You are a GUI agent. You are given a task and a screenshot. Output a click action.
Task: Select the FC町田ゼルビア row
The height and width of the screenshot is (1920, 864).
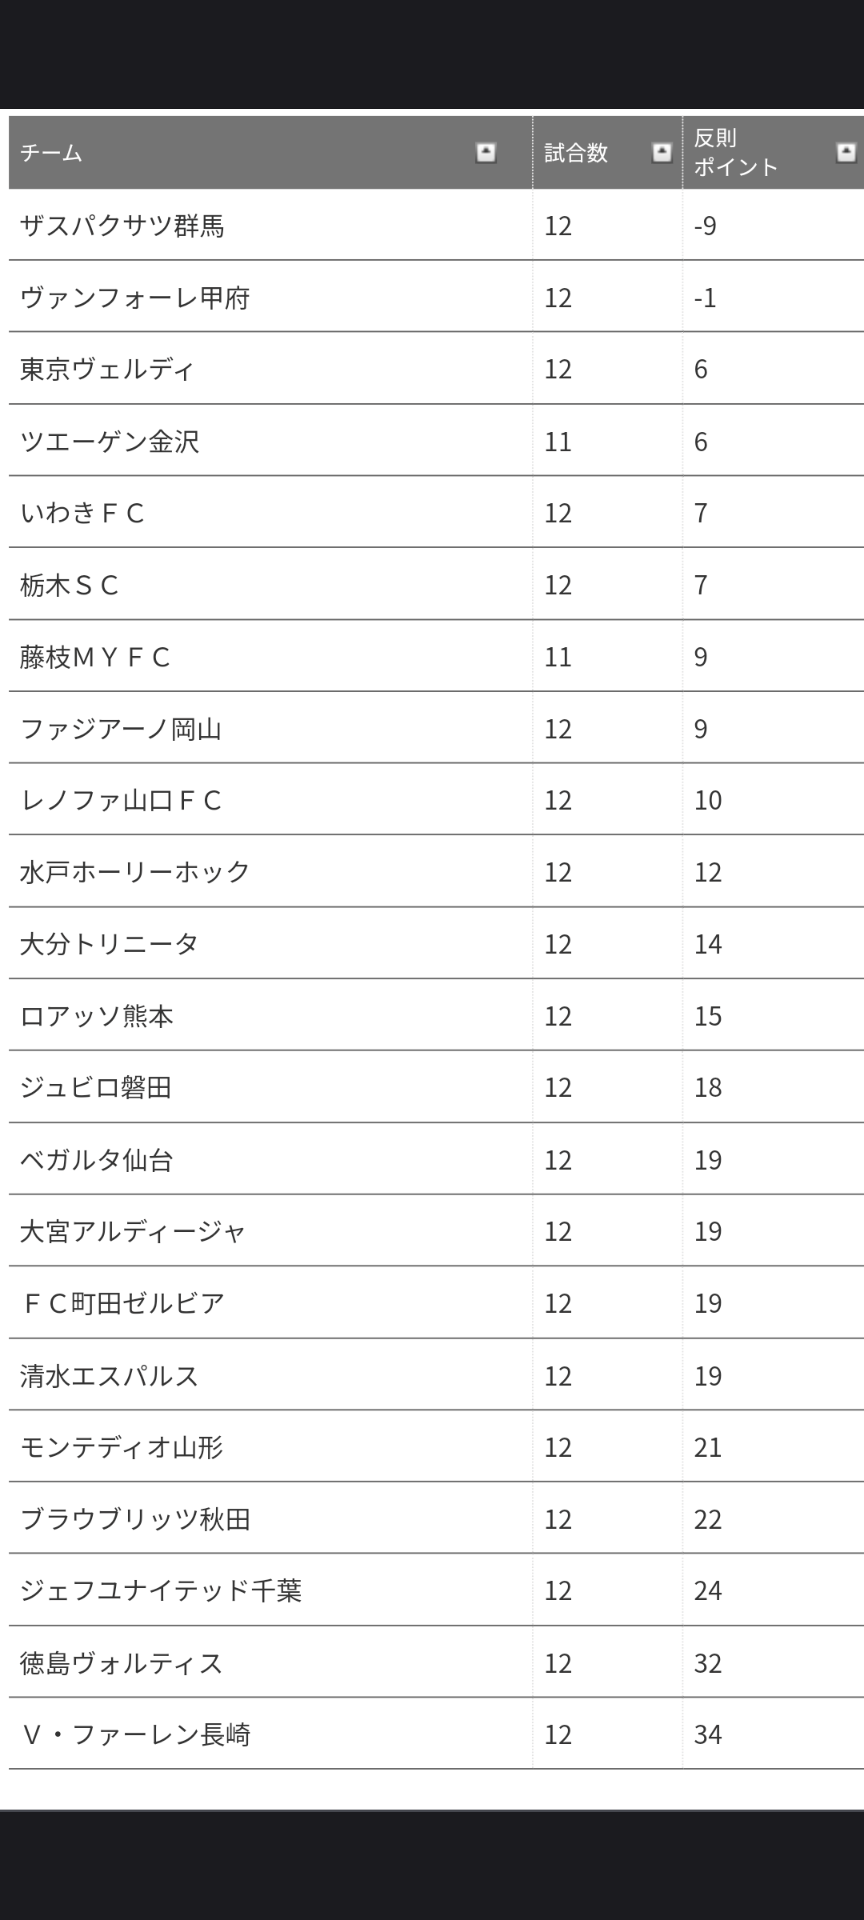tap(436, 1303)
